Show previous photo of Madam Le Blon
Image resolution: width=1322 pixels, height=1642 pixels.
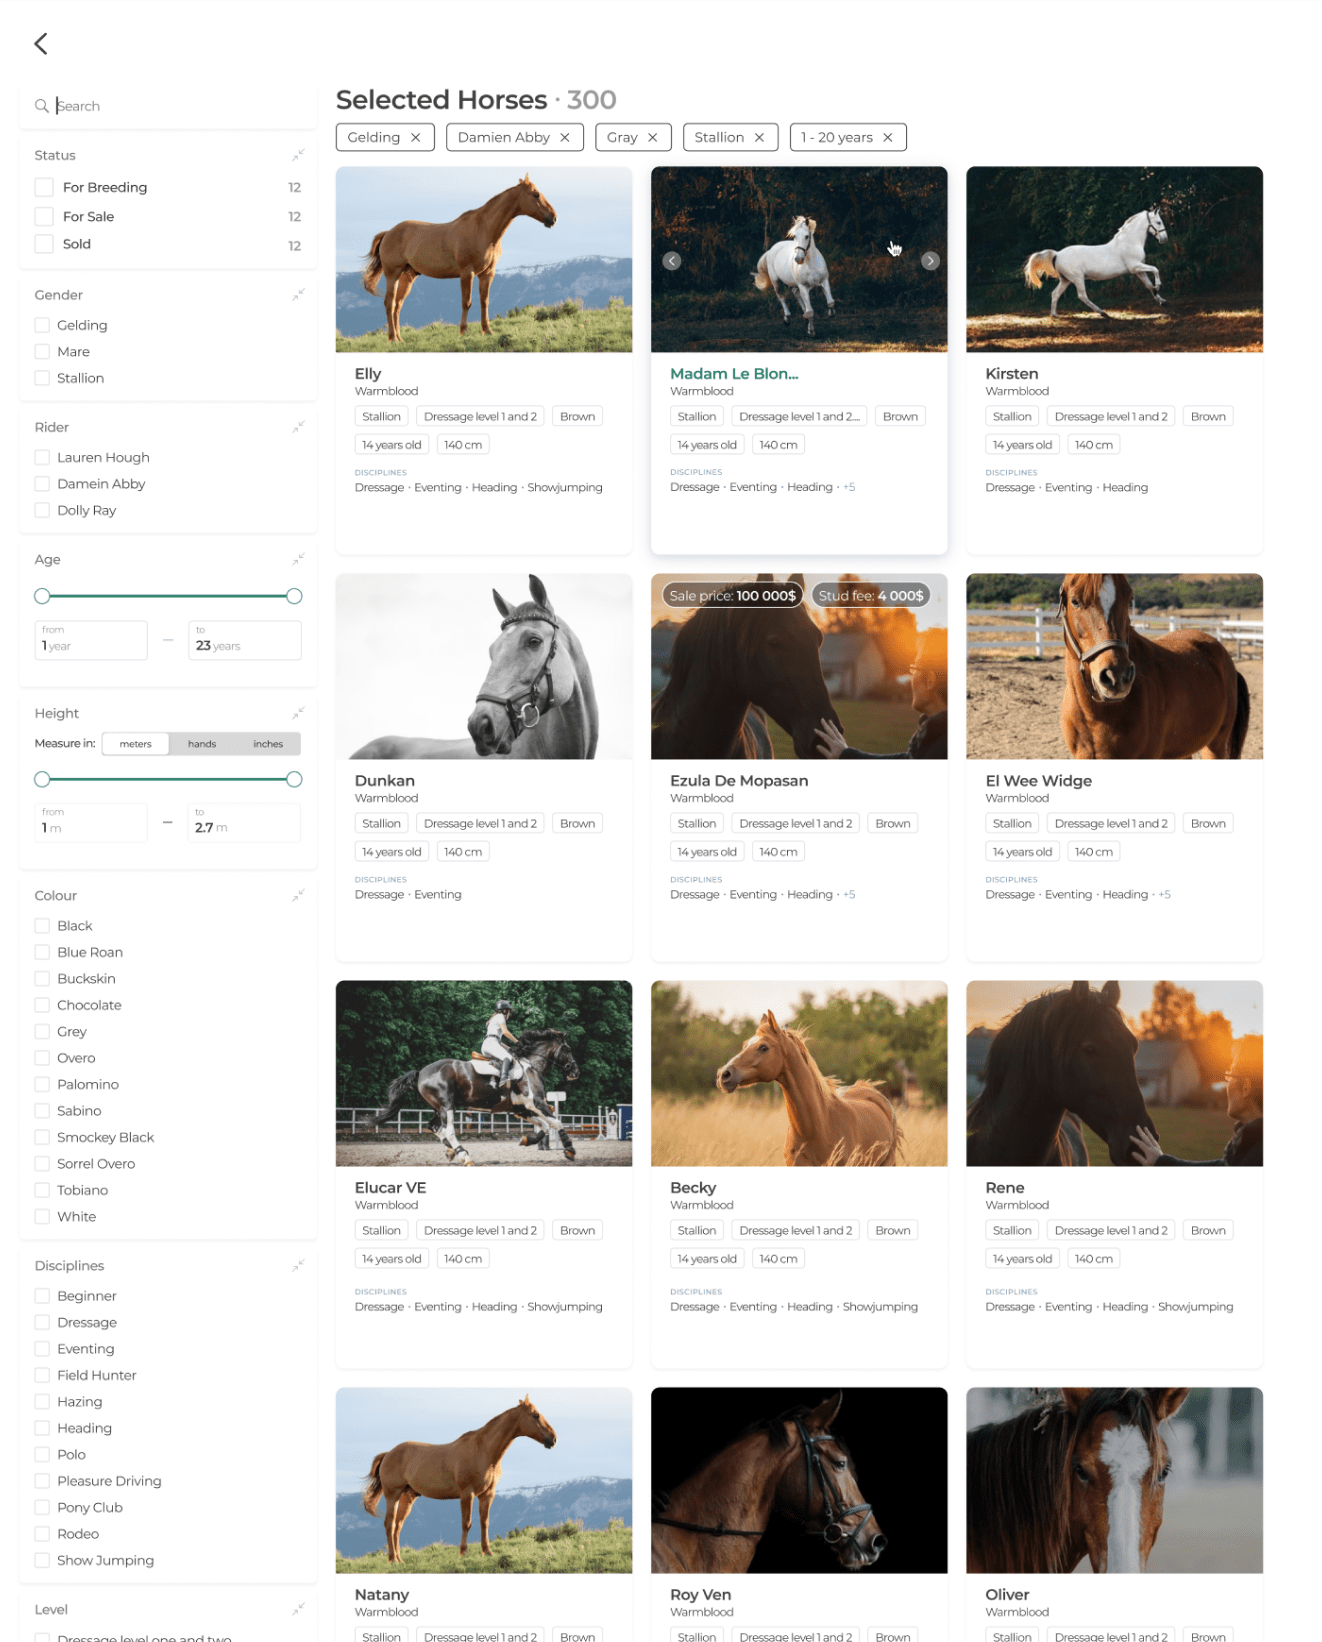click(x=672, y=261)
